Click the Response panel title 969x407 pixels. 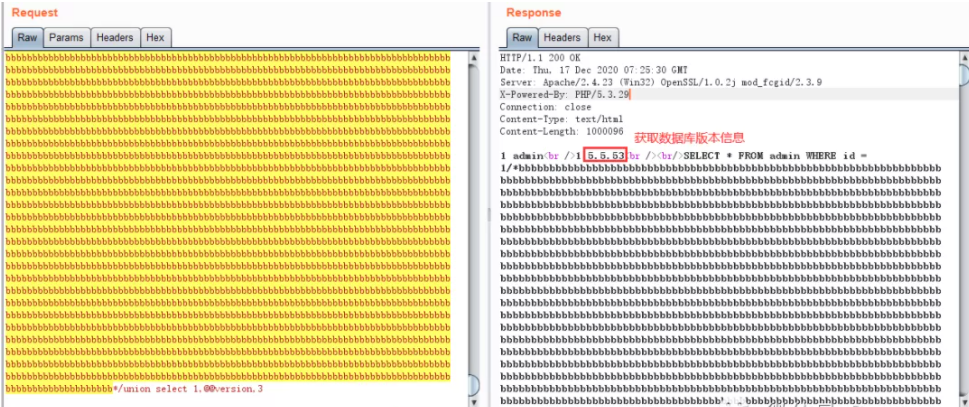pyautogui.click(x=534, y=13)
